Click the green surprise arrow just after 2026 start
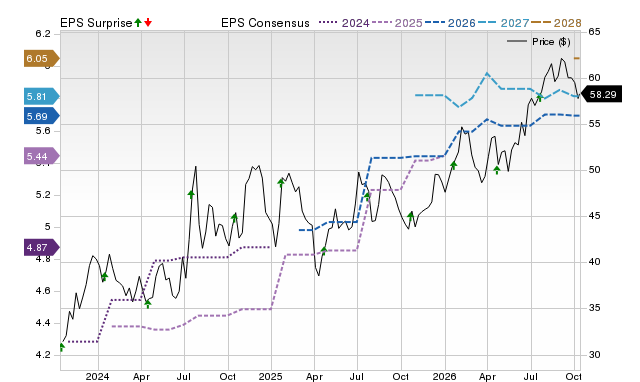 [453, 165]
